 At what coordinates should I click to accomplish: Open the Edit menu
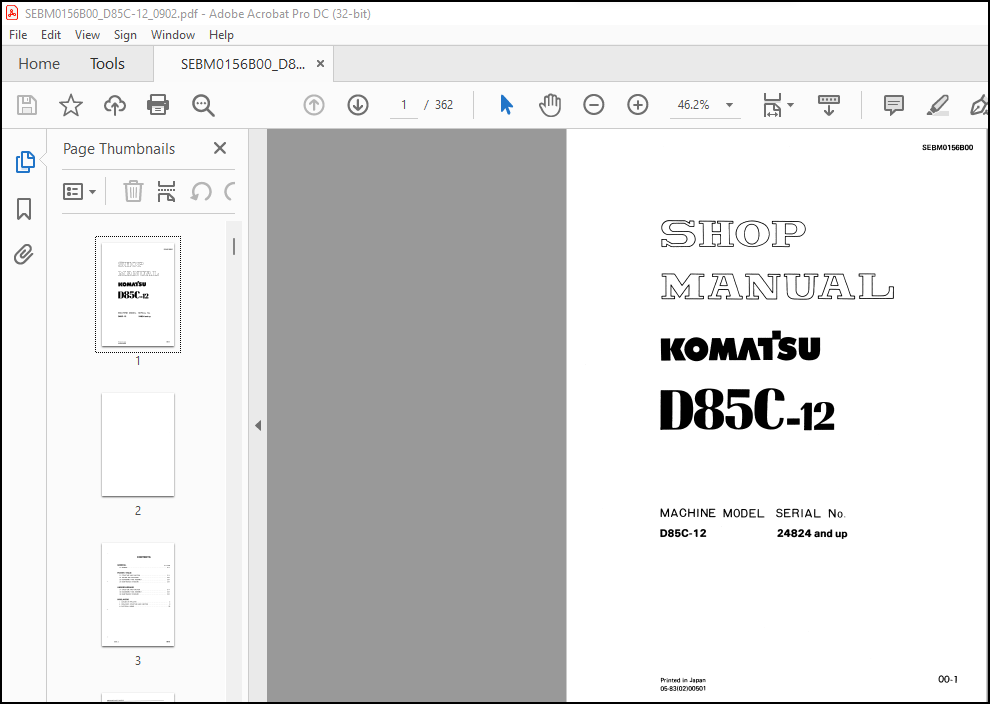point(51,35)
